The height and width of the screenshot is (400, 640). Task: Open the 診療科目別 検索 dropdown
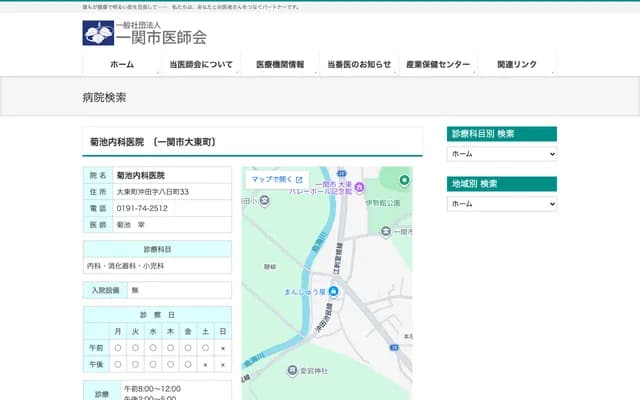click(x=502, y=155)
